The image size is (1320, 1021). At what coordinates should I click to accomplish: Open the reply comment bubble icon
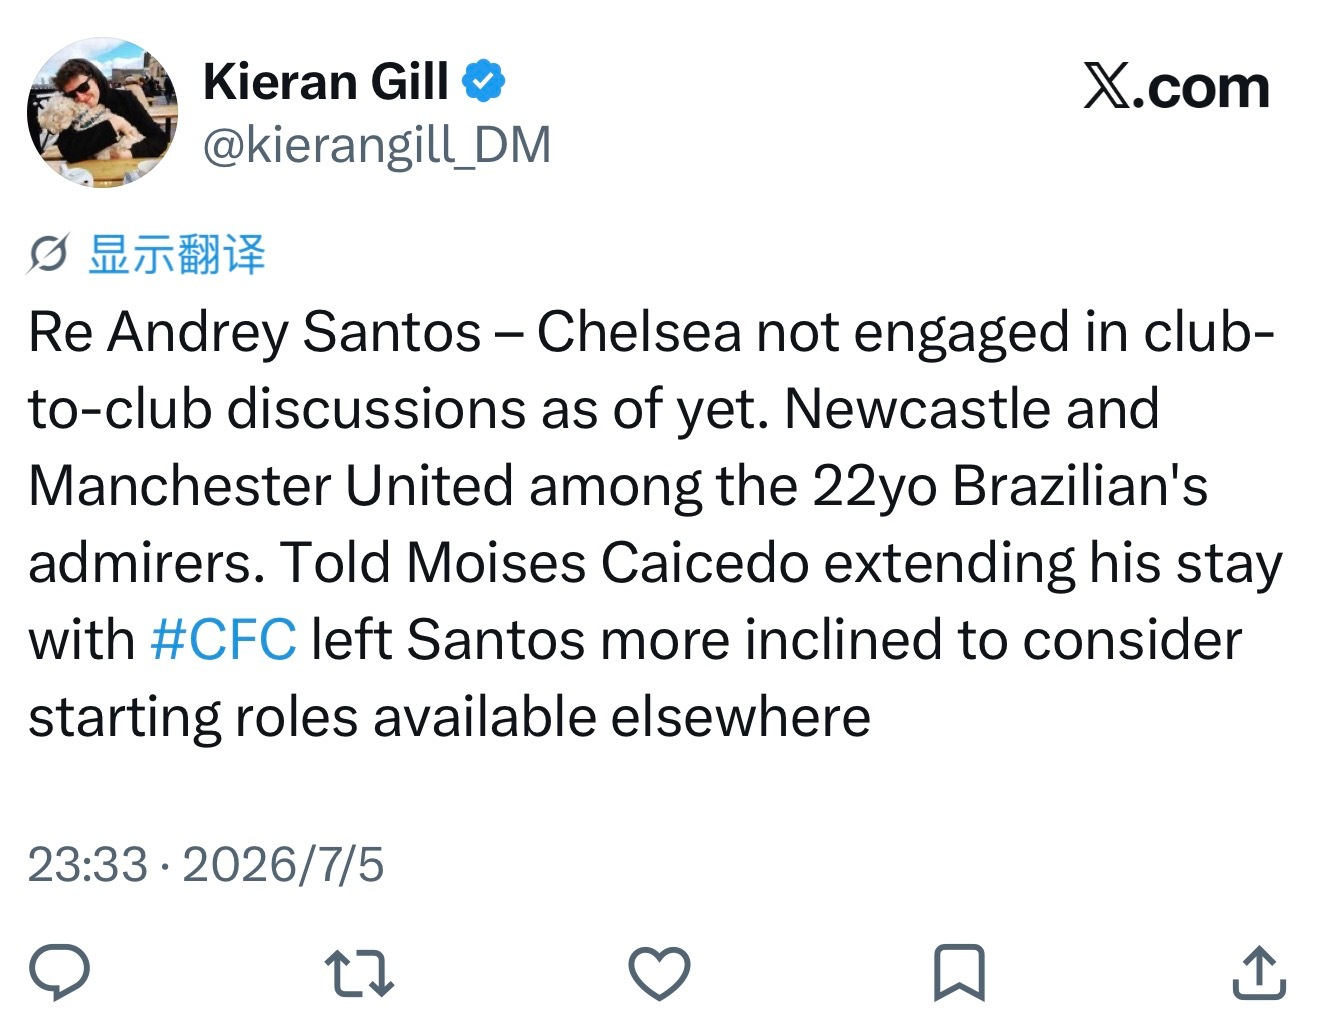pos(60,972)
